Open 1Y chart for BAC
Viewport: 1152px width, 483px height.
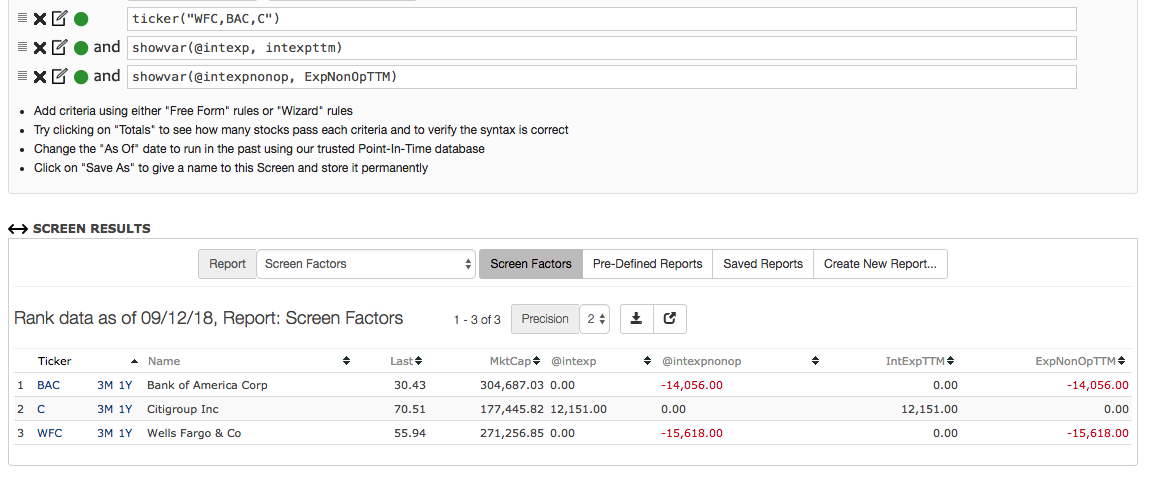126,385
